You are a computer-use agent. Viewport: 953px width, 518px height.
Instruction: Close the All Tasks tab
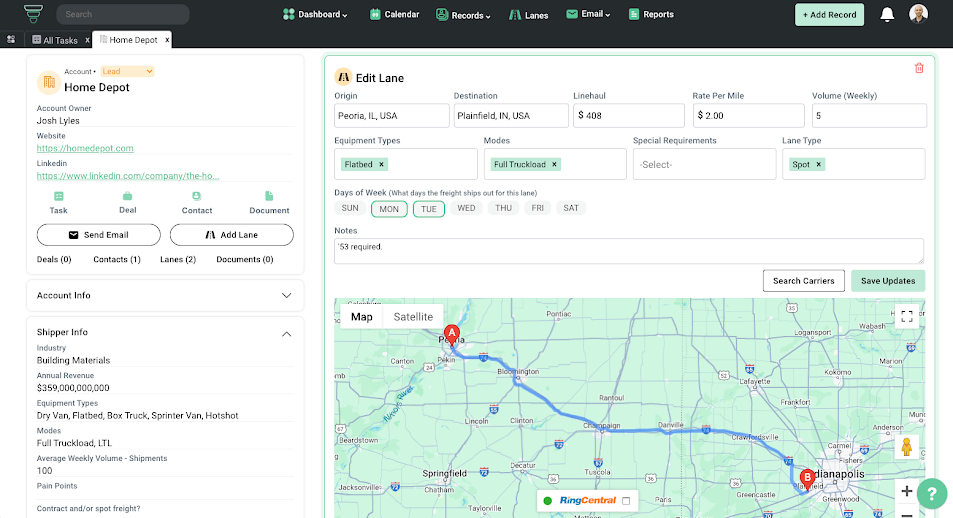[x=87, y=40]
